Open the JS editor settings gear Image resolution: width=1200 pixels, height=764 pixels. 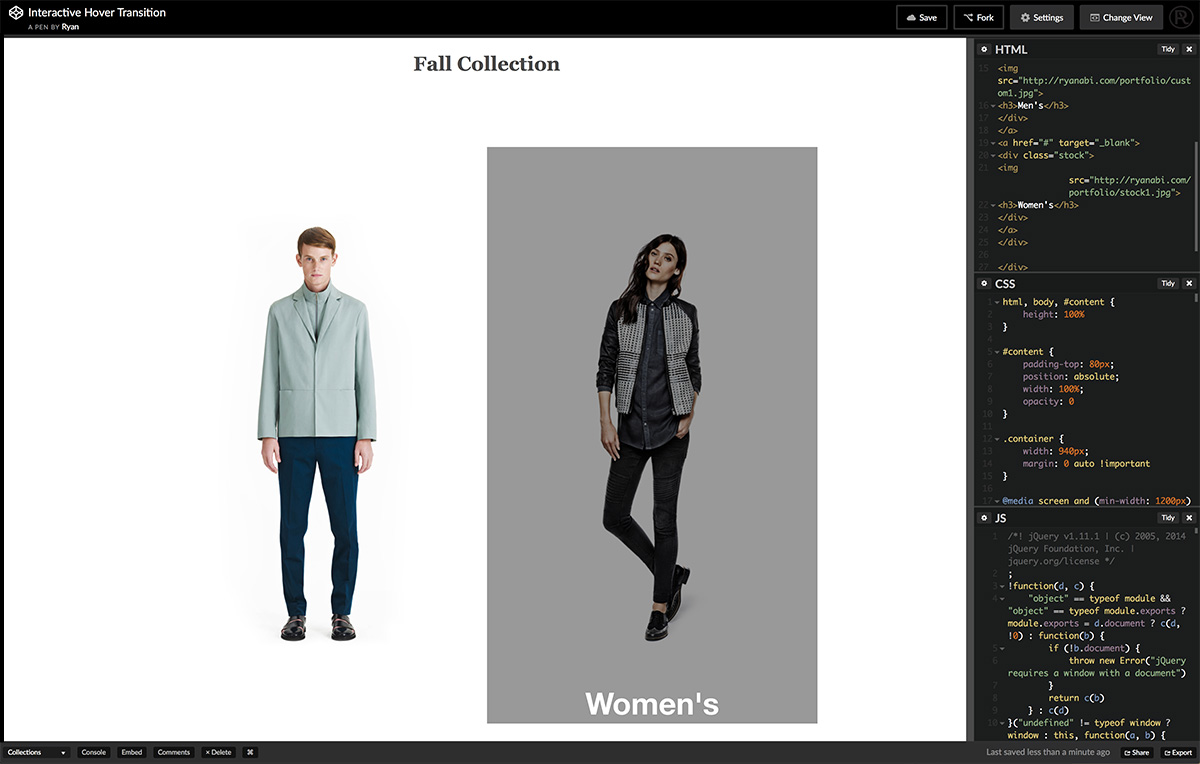coord(984,518)
